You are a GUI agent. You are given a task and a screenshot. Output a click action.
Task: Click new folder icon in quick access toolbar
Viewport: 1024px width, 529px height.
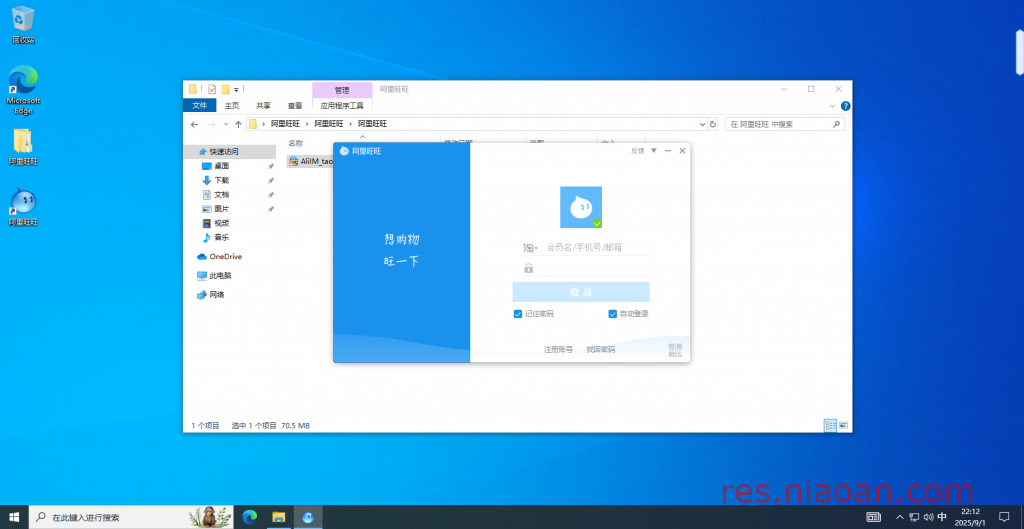[225, 89]
